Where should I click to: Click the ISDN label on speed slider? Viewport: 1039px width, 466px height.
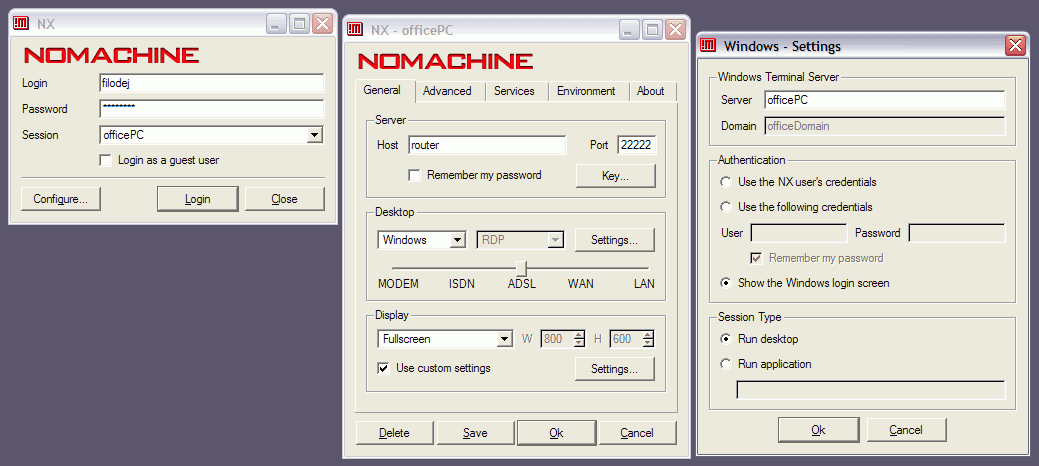[x=461, y=284]
